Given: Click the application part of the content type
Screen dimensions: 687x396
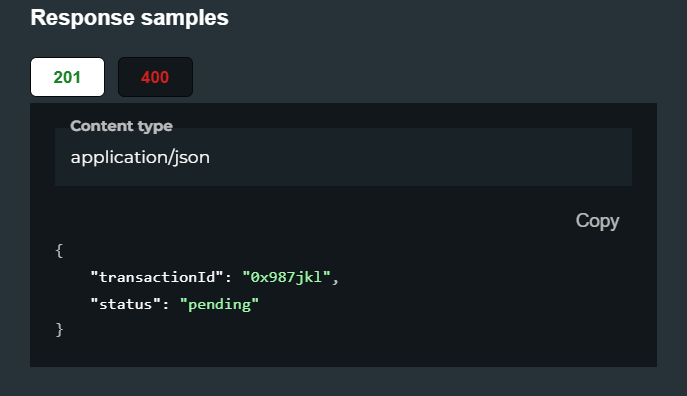Looking at the screenshot, I should pos(118,158).
